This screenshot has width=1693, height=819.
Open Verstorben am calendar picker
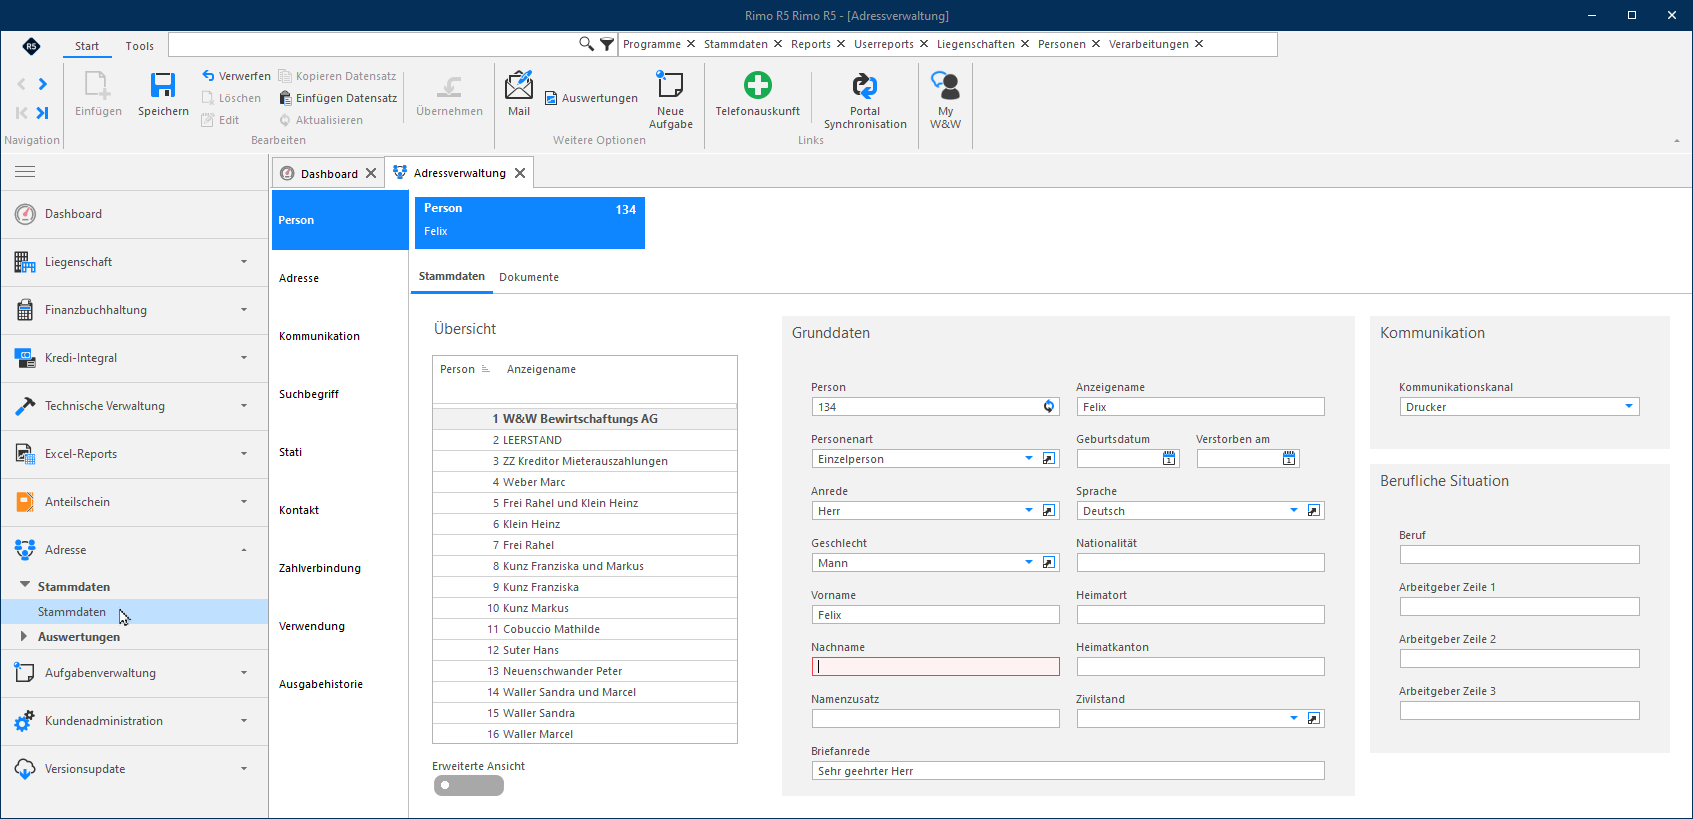pyautogui.click(x=1289, y=459)
